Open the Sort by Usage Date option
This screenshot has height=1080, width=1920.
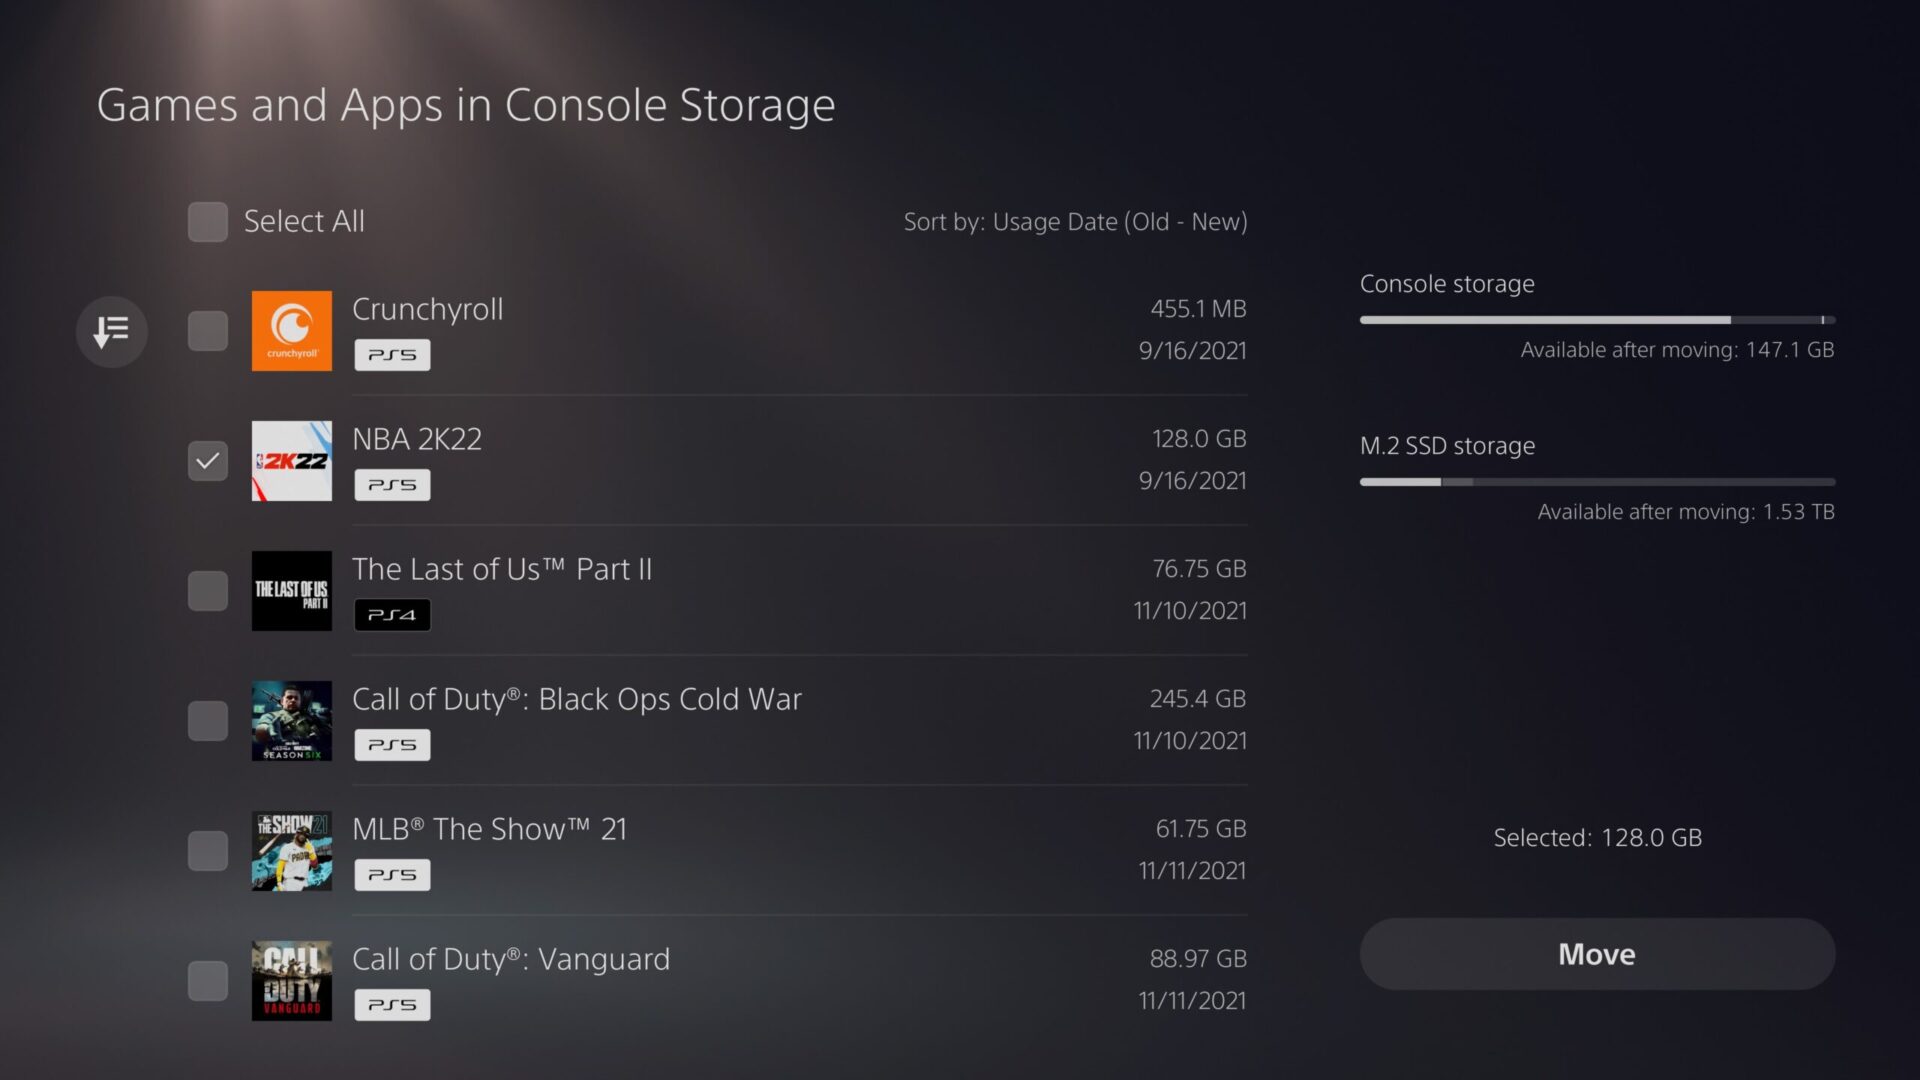(x=1075, y=222)
